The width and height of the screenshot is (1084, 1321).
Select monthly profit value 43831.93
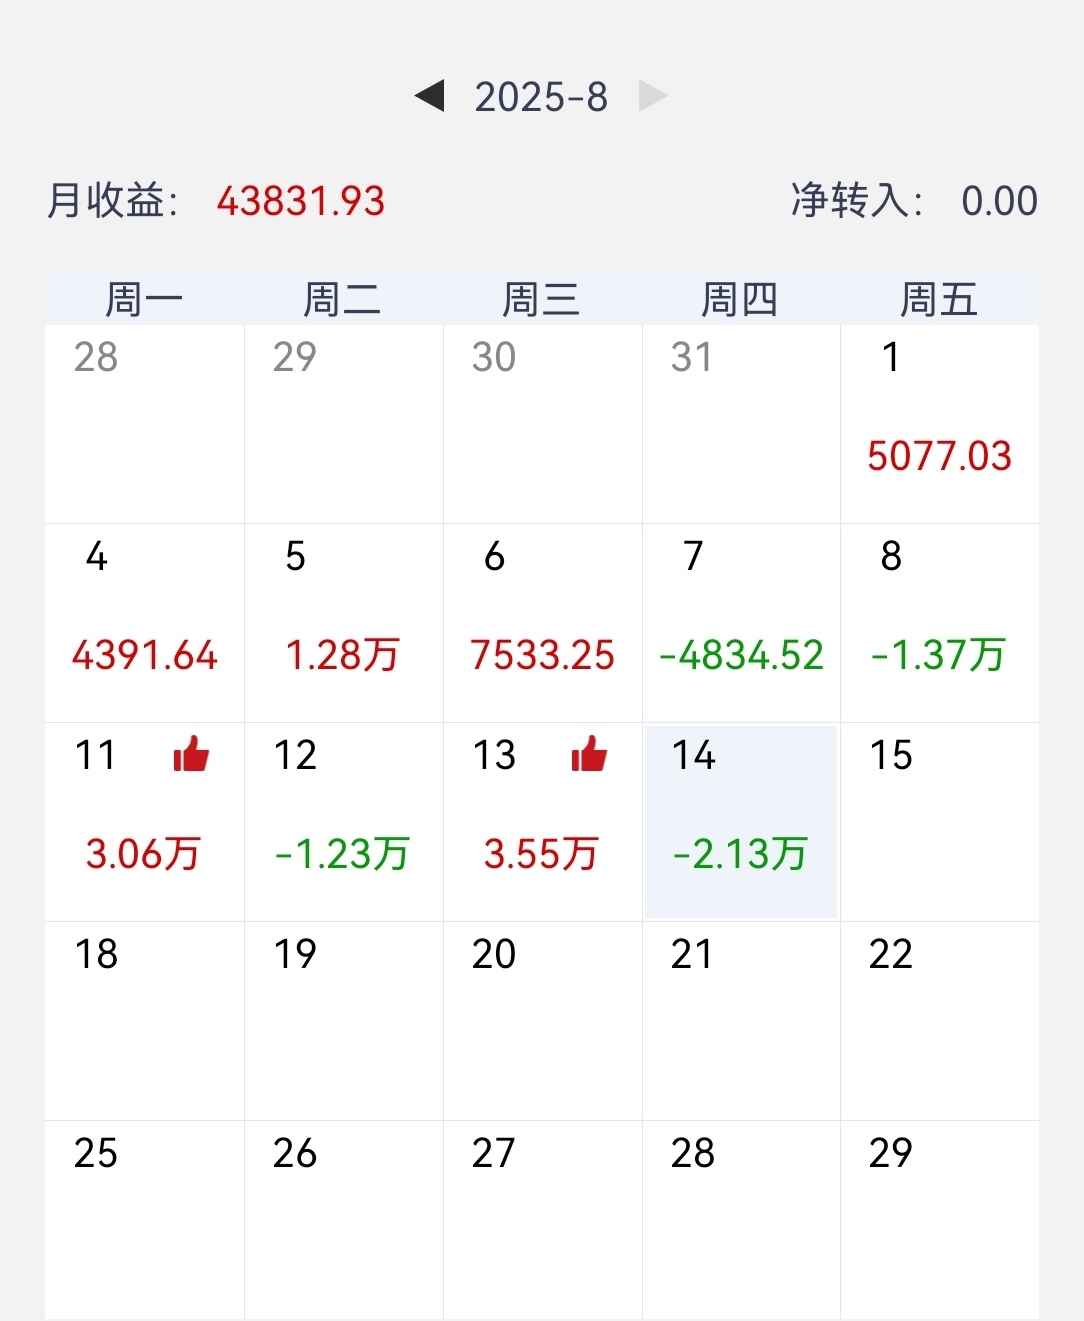point(301,201)
